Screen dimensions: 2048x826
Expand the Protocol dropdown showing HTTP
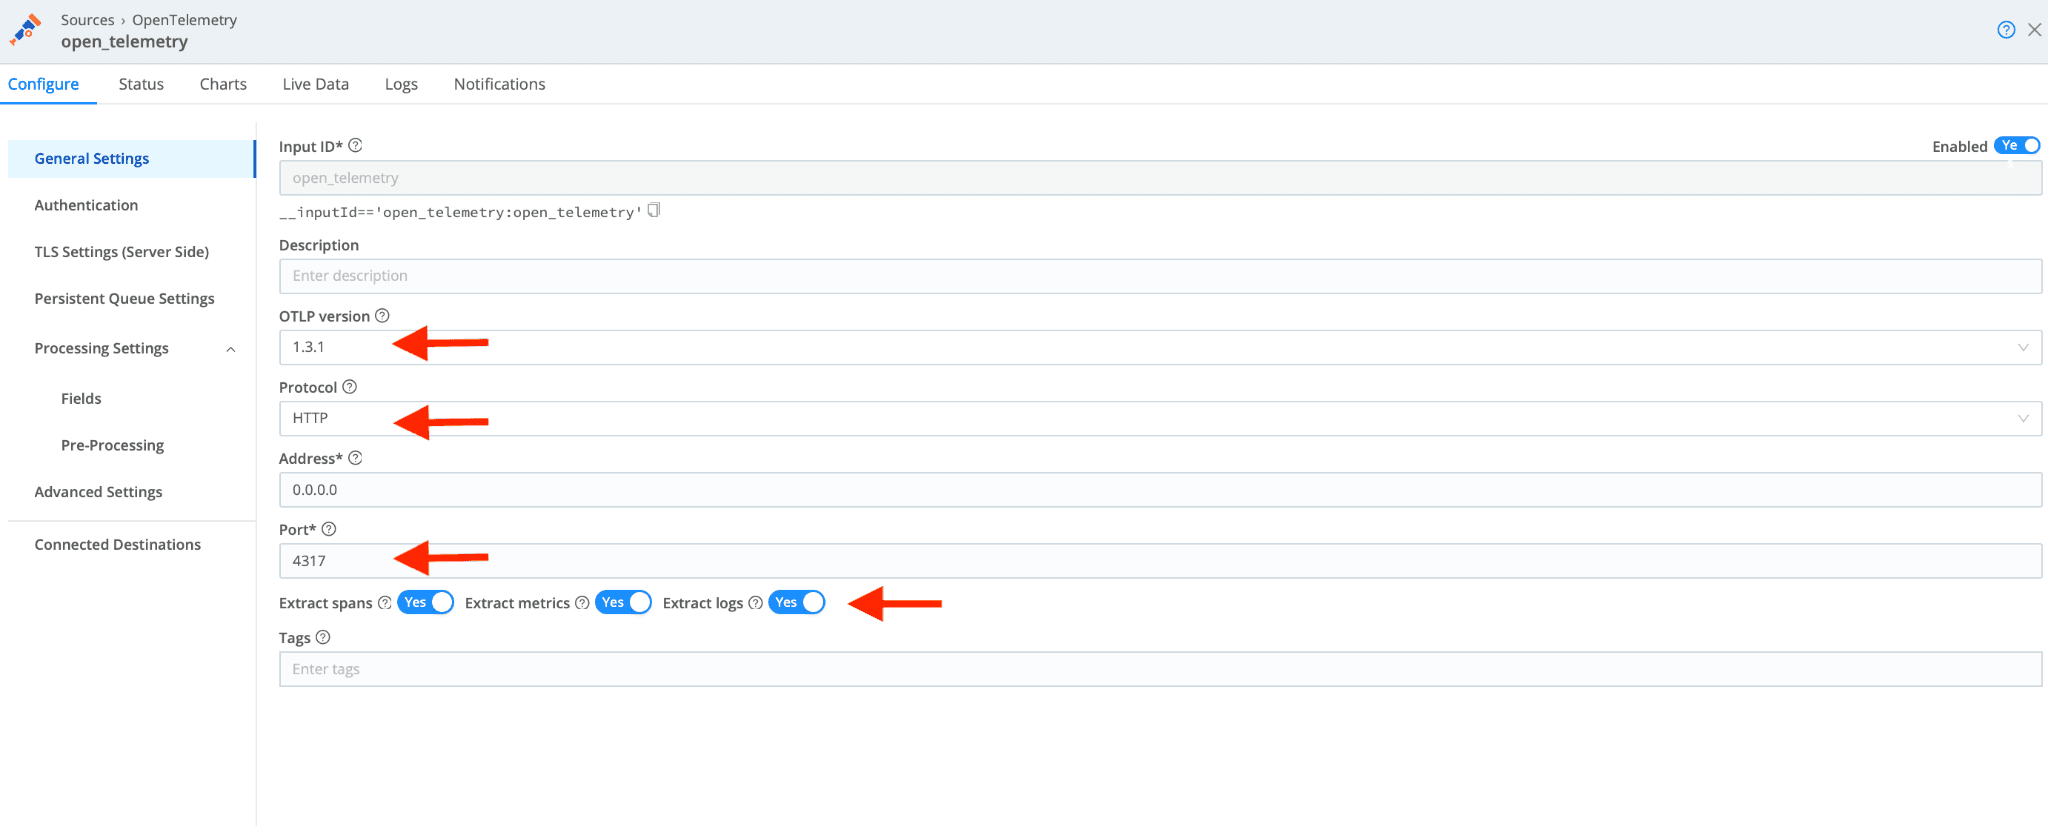coord(1160,418)
